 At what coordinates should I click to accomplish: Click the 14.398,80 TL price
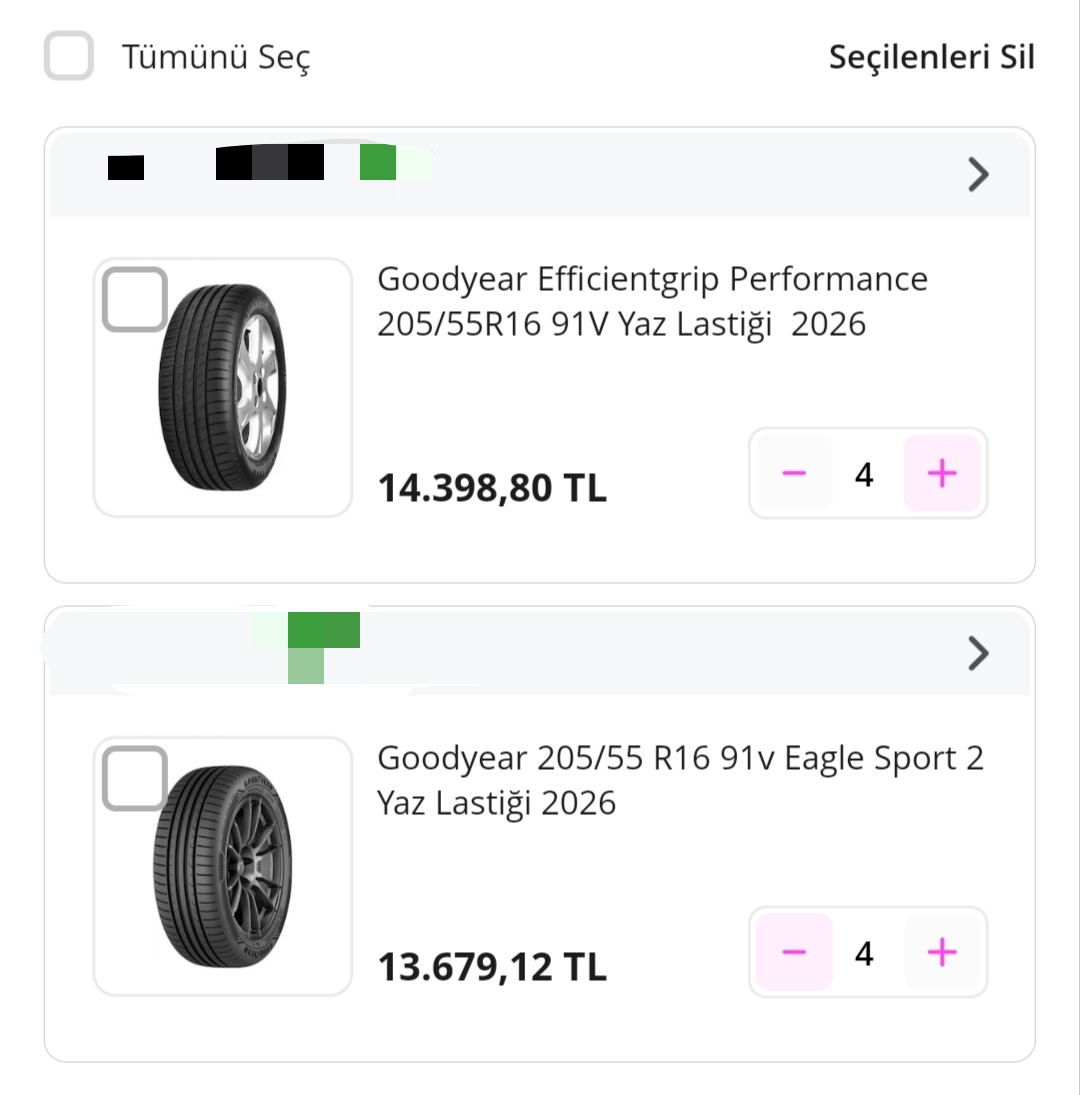pyautogui.click(x=492, y=488)
